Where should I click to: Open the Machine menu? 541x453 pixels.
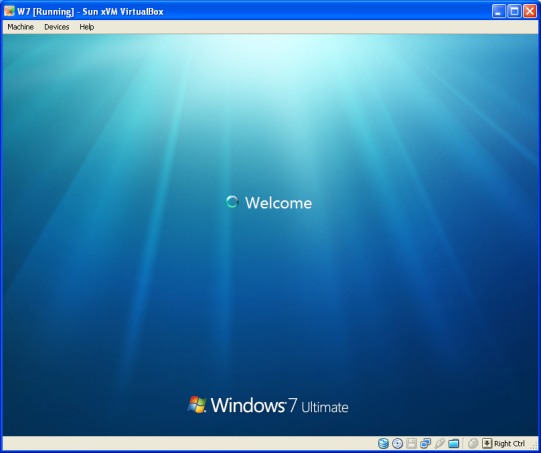(x=20, y=27)
